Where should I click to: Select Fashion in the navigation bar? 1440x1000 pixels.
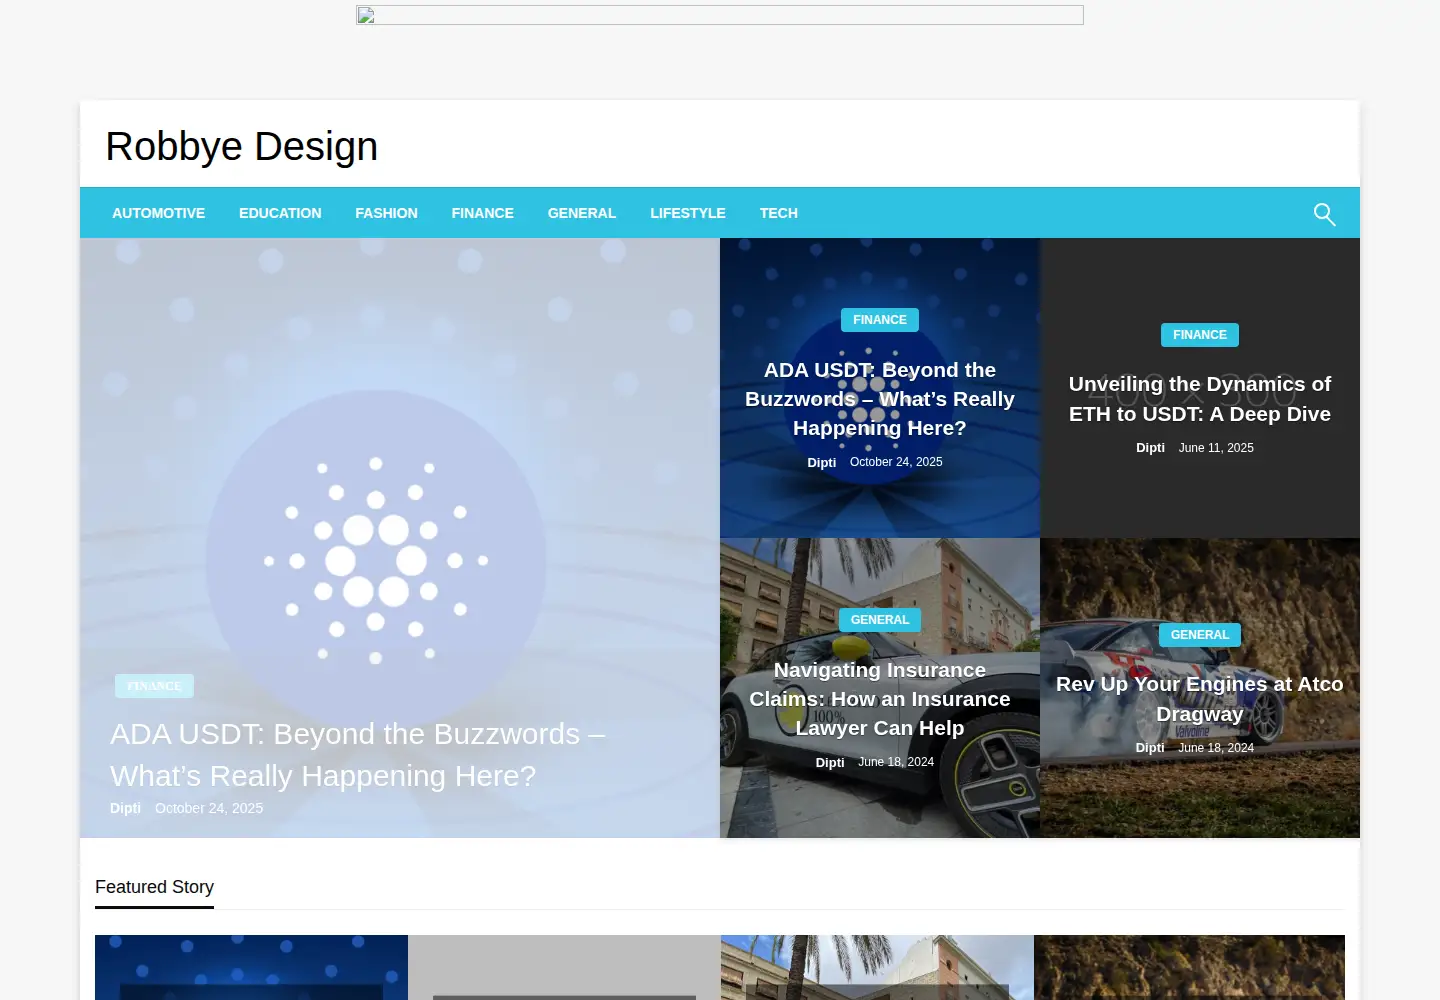click(x=386, y=213)
